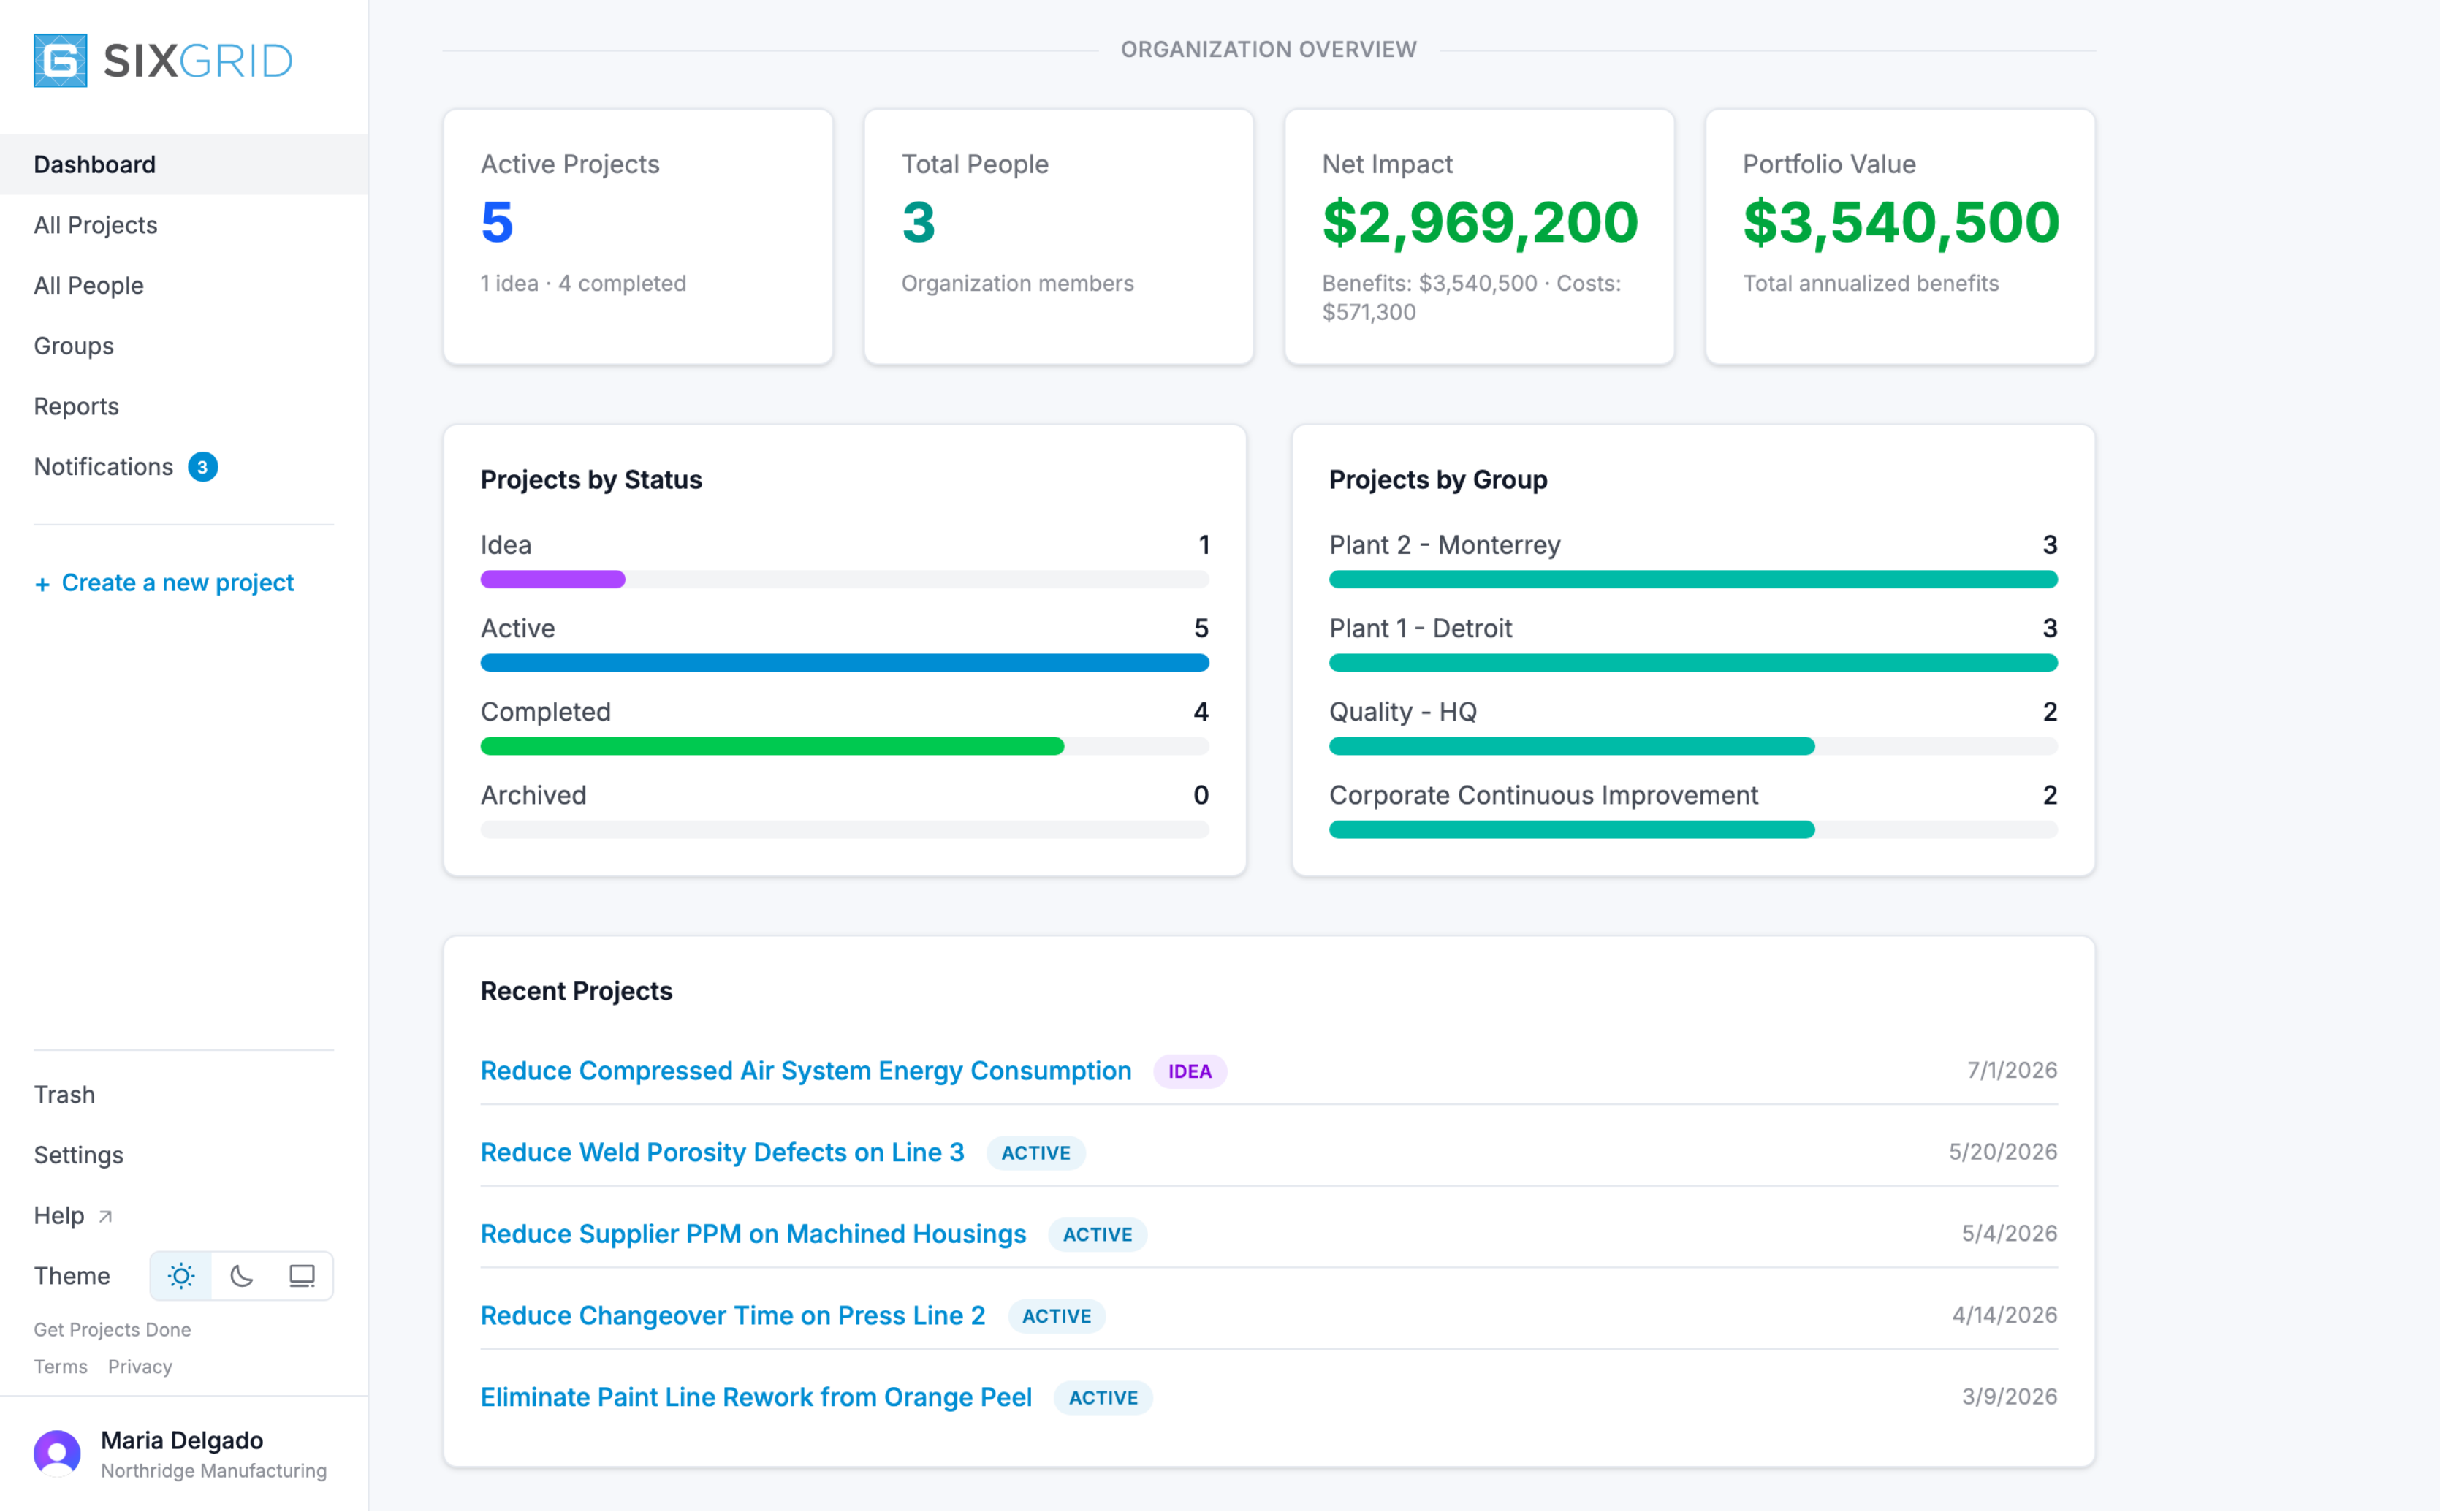The width and height of the screenshot is (2440, 1512).
Task: Click the Completed status progress bar
Action: click(845, 746)
